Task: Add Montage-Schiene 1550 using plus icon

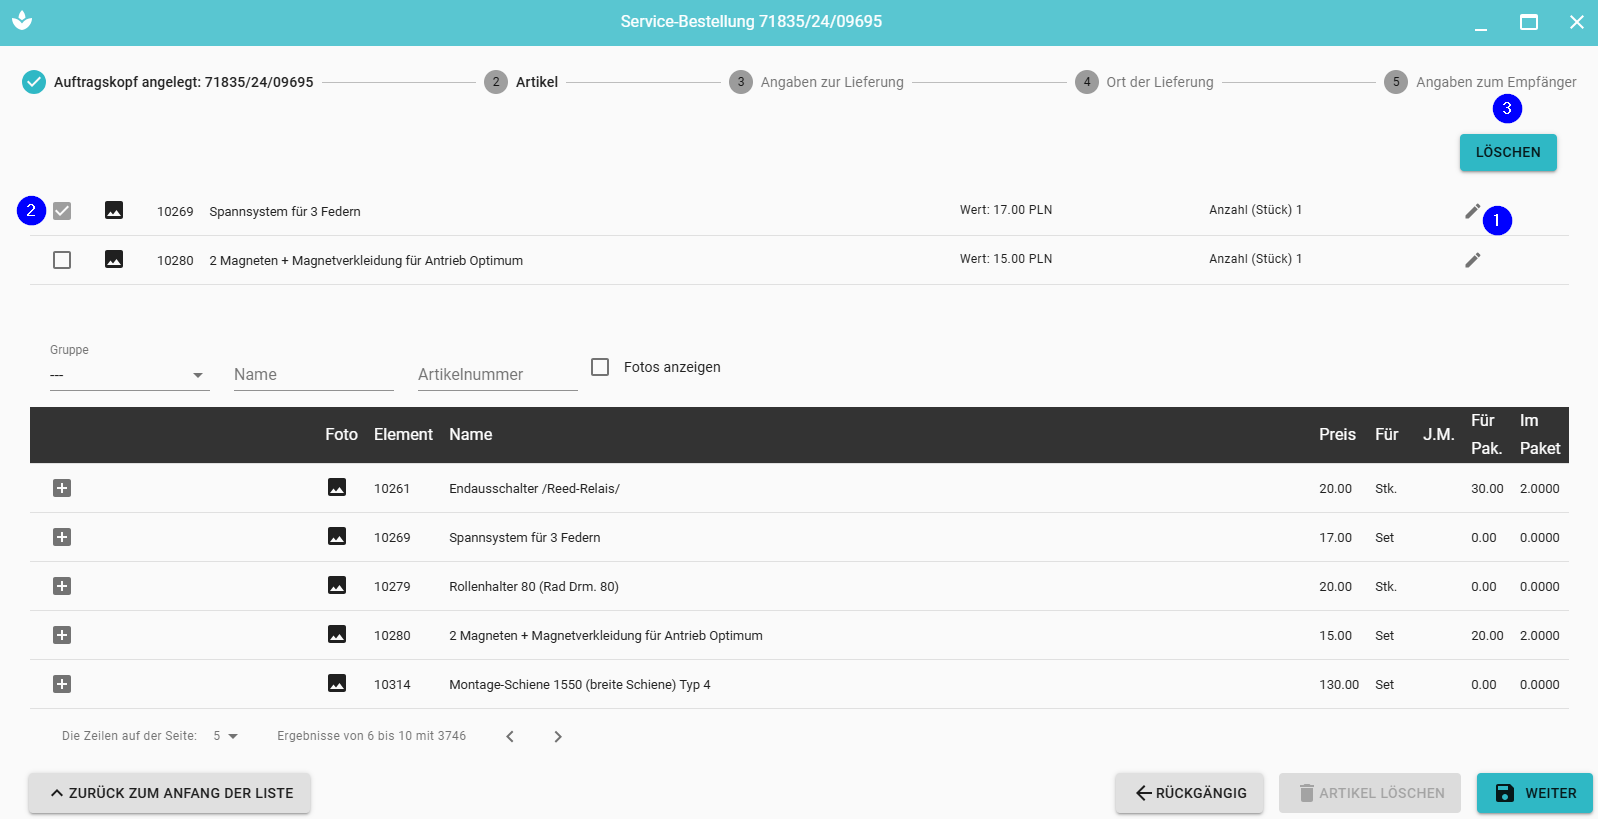Action: (x=62, y=684)
